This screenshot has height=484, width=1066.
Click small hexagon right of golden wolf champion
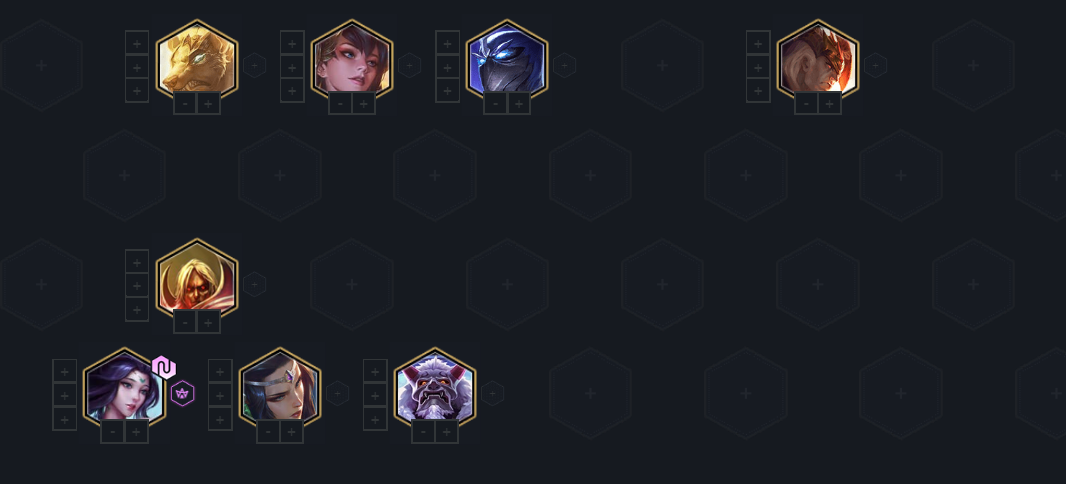(x=254, y=65)
